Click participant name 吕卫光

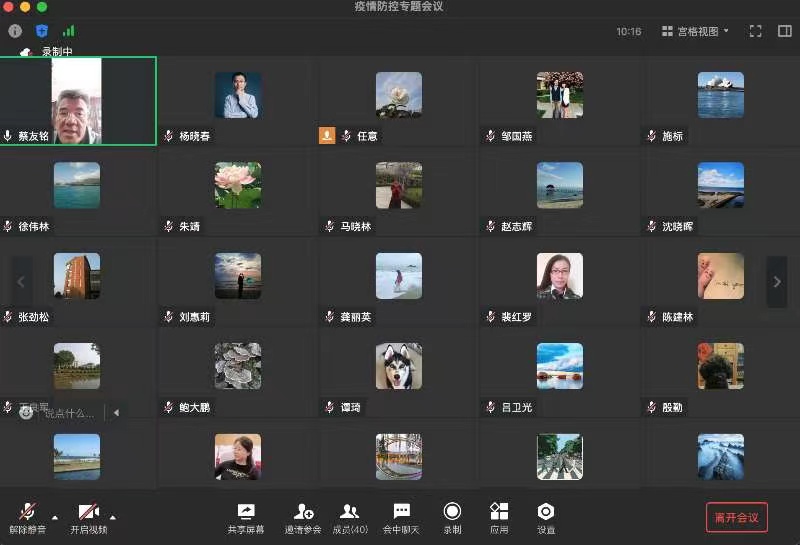(516, 407)
